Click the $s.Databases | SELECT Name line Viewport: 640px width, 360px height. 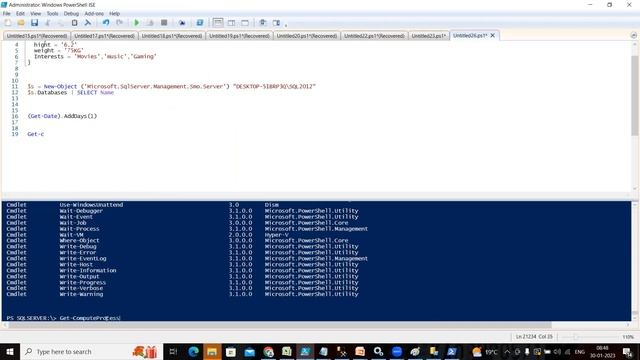[71, 92]
